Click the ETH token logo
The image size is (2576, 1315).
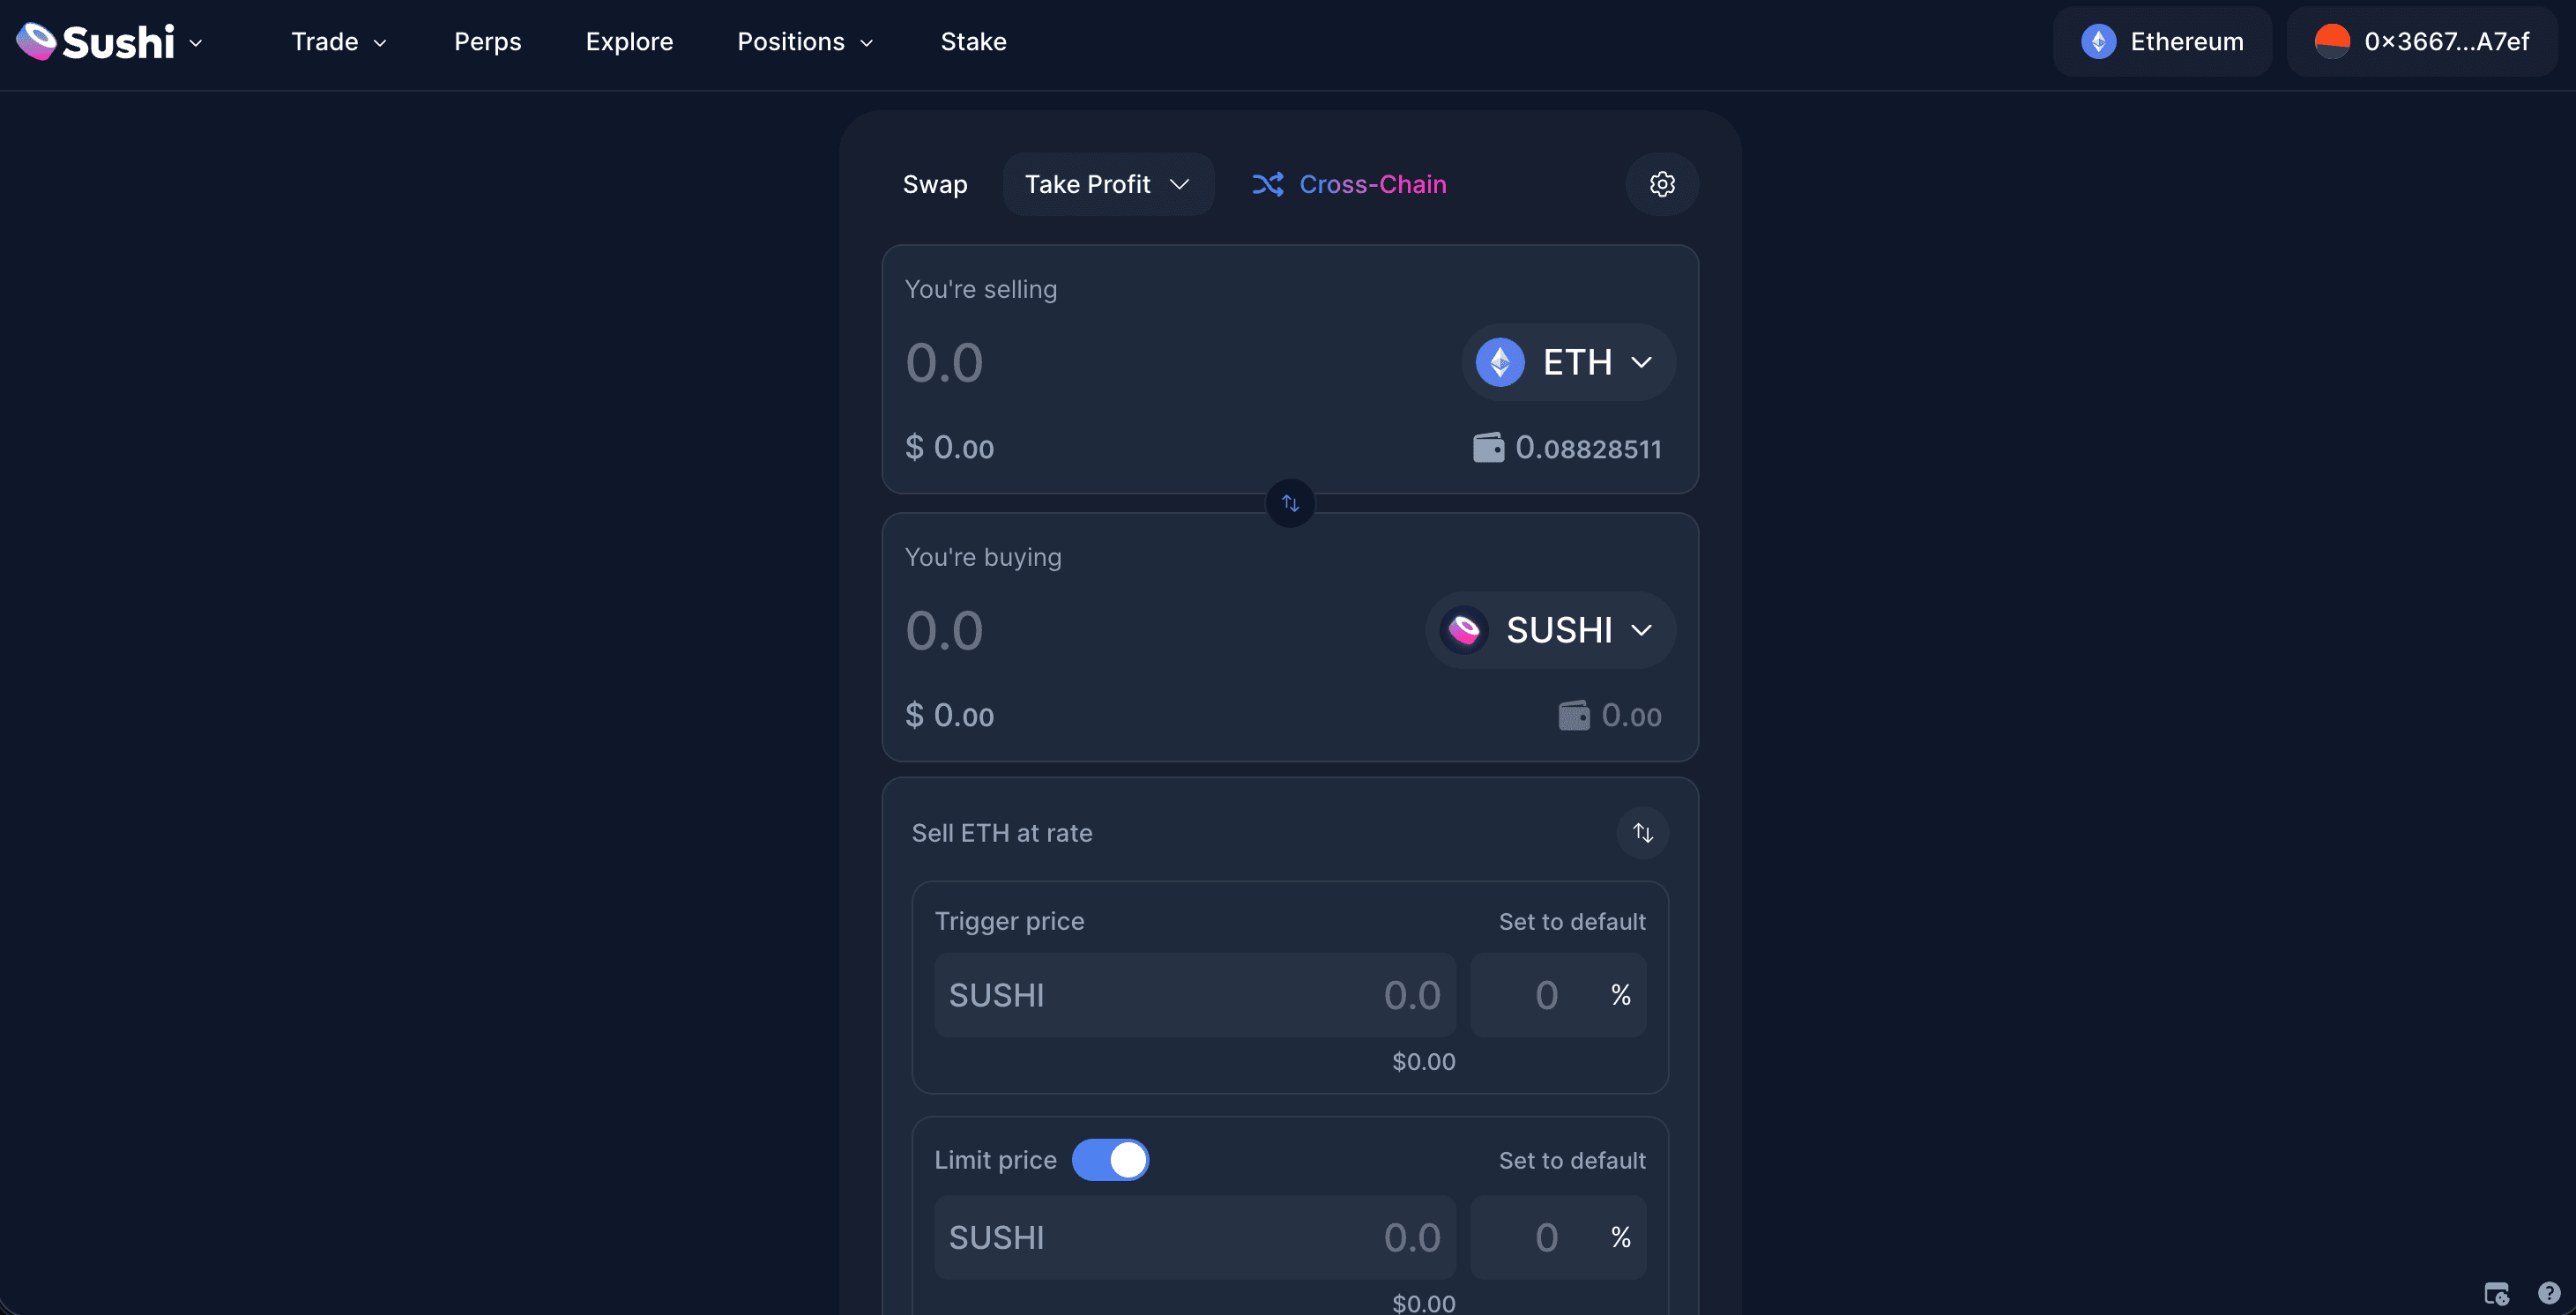pos(1500,362)
